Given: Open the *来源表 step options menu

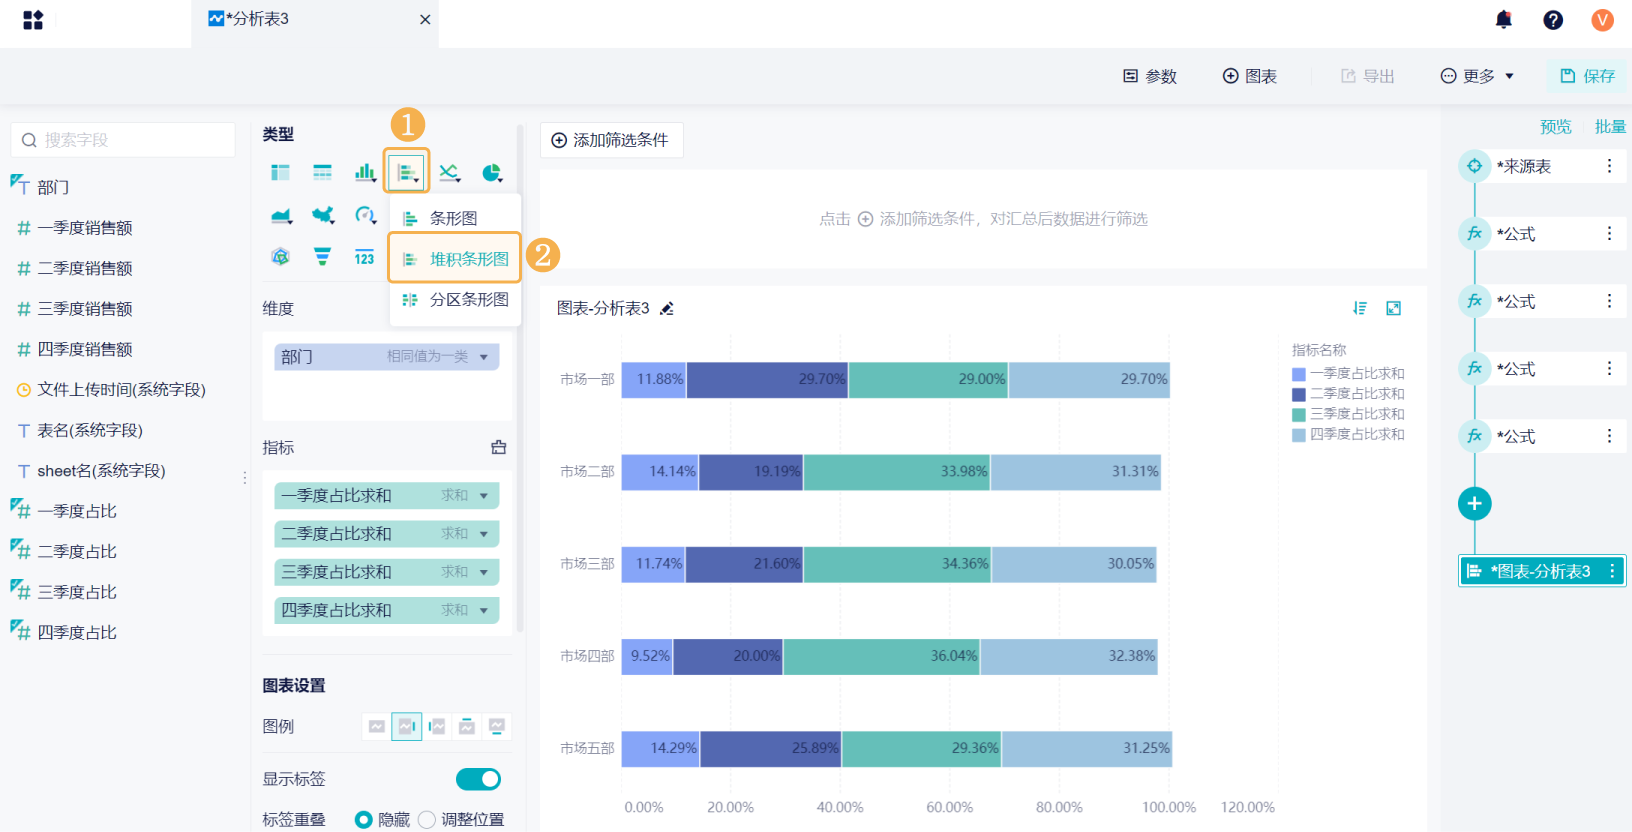Looking at the screenshot, I should click(1609, 166).
